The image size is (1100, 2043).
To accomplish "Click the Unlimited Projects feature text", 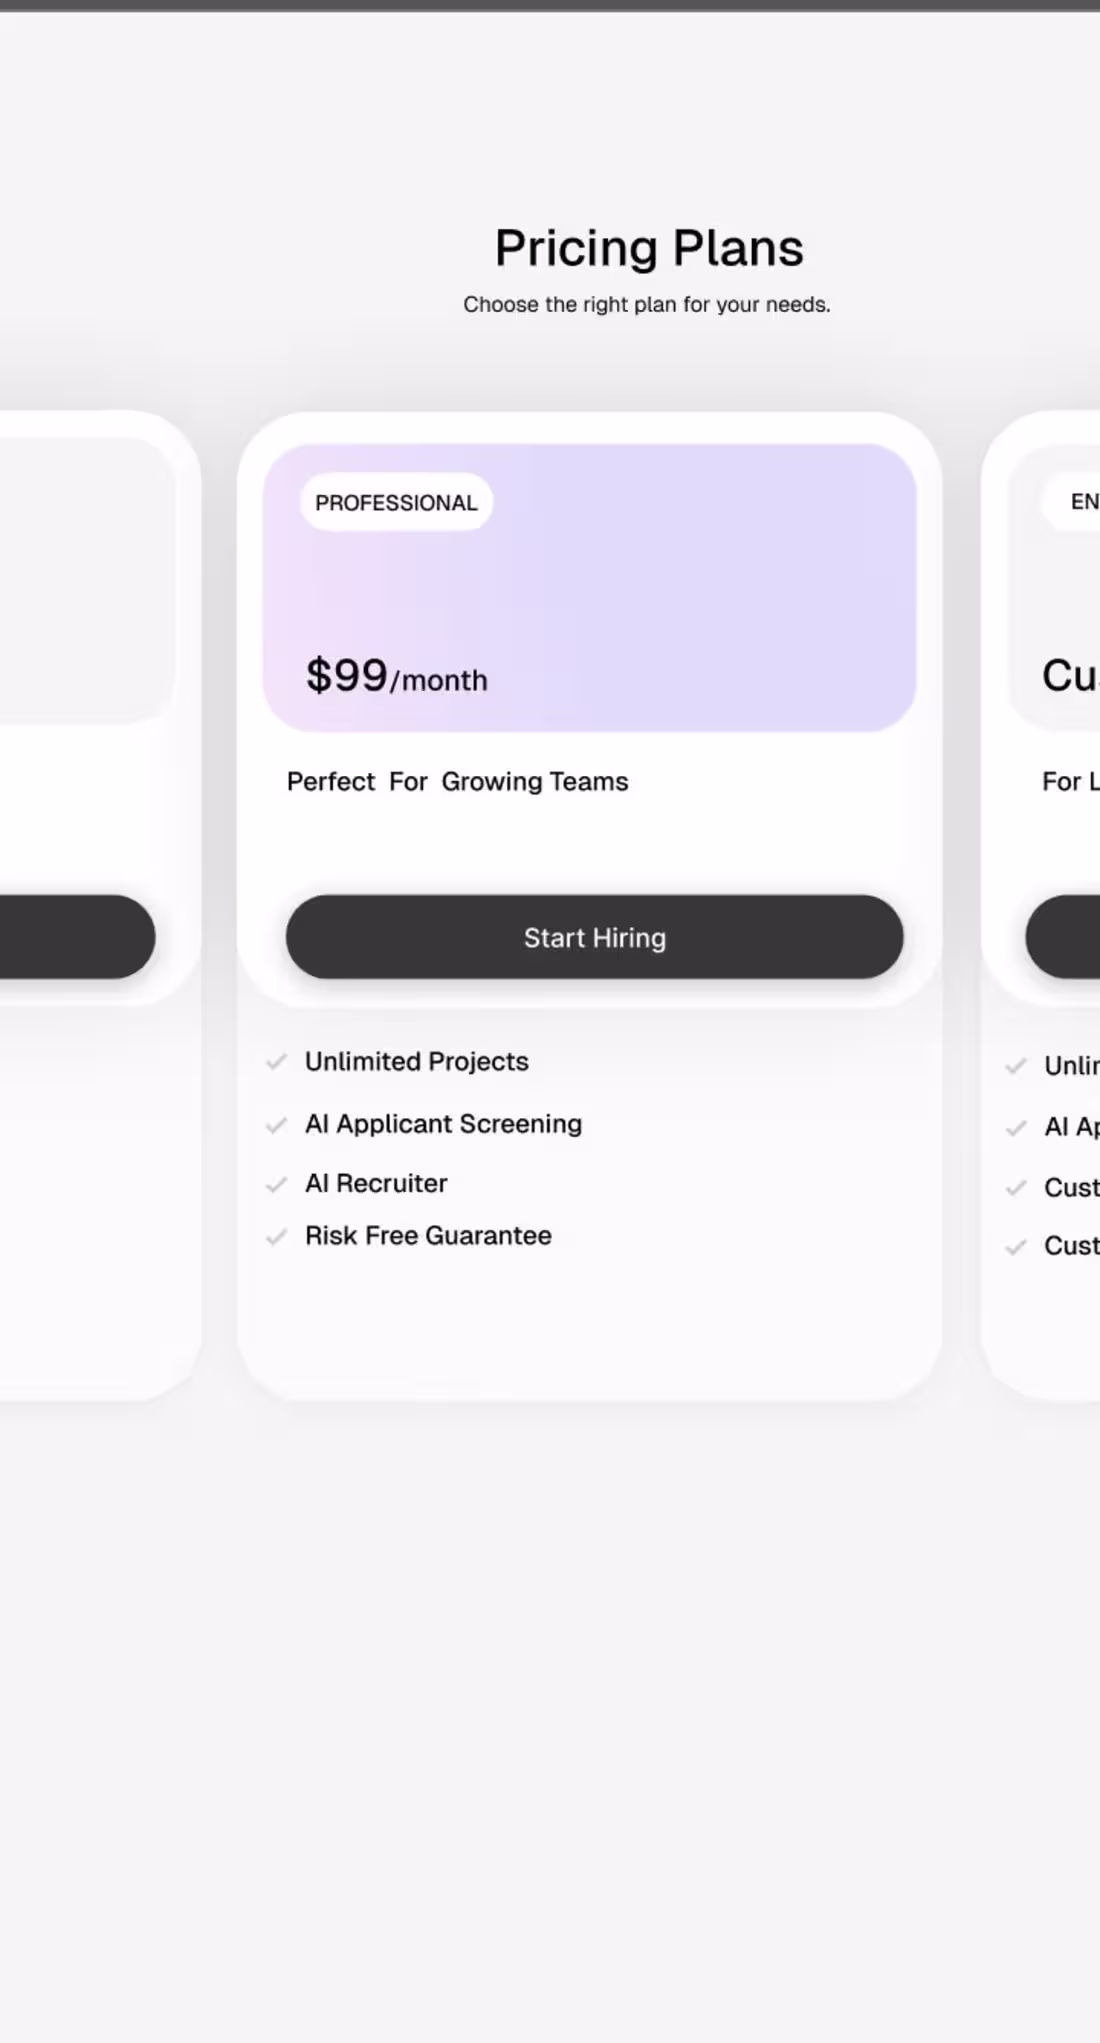I will point(416,1062).
